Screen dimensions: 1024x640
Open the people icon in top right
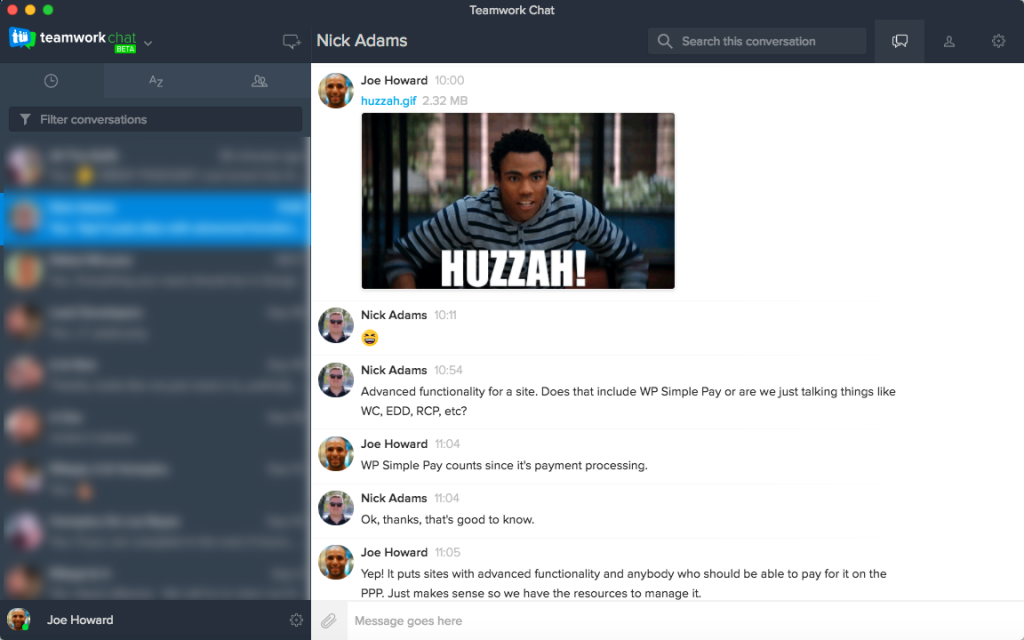(x=949, y=41)
